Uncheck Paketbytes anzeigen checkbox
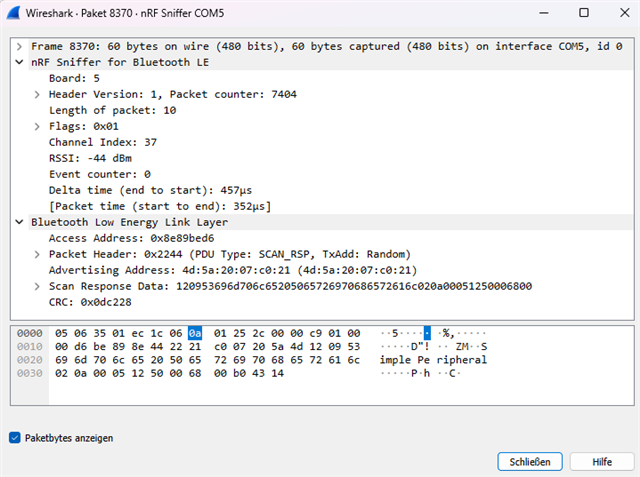Screen dimensions: 640x477 click(x=15, y=438)
